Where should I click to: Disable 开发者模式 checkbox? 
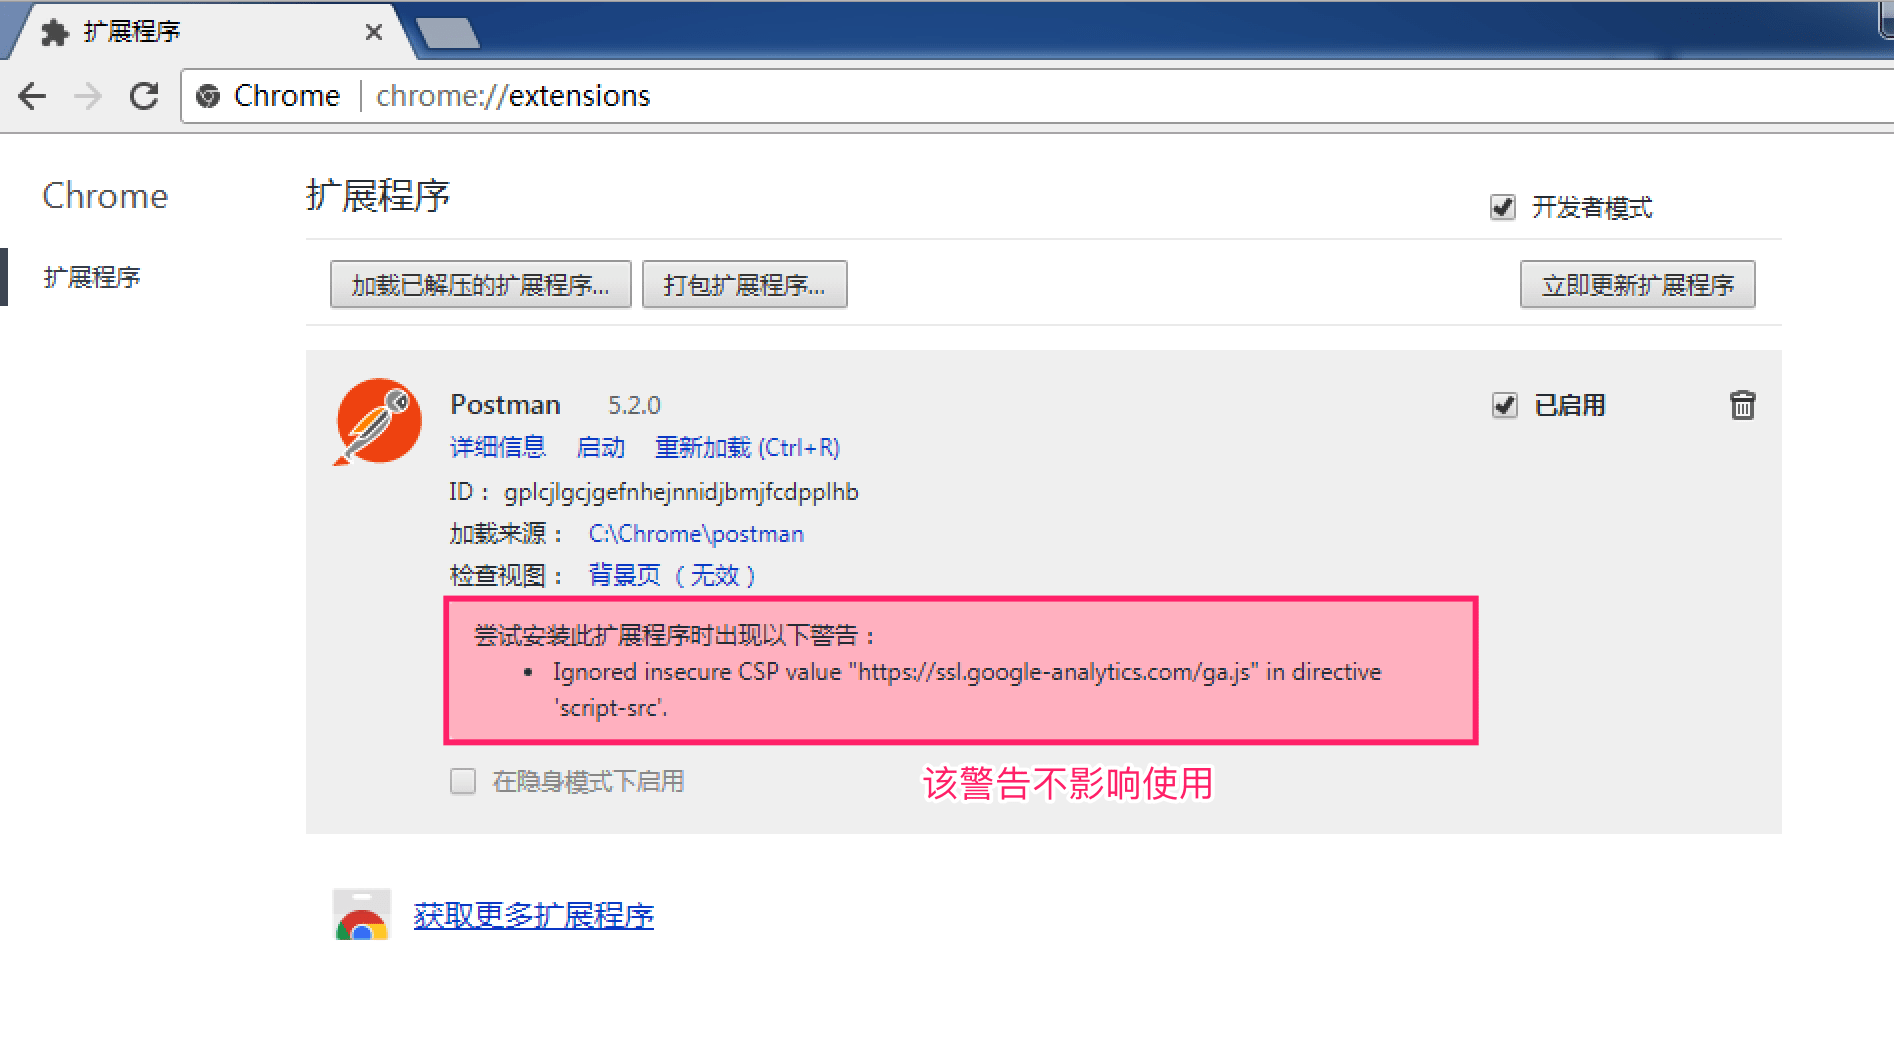(1503, 207)
